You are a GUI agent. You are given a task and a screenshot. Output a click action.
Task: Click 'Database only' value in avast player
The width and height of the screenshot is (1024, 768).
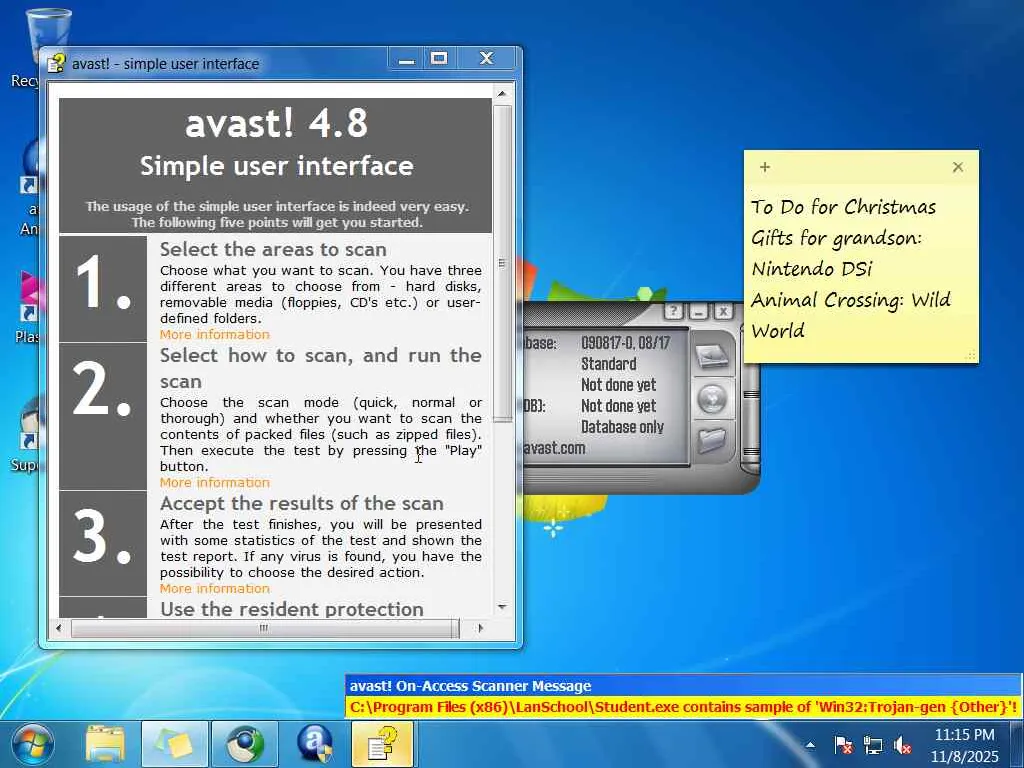point(622,426)
